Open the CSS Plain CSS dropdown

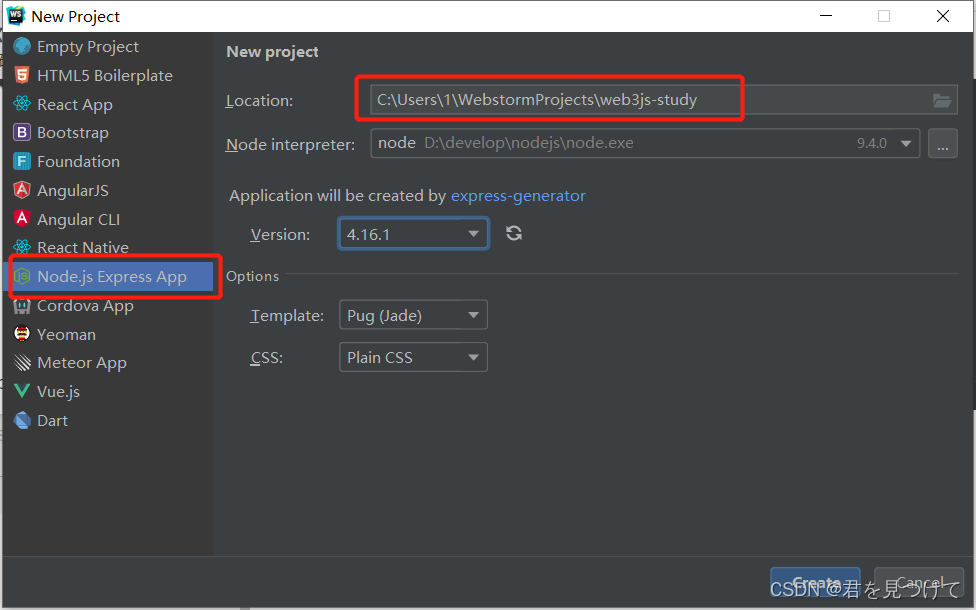pos(413,357)
